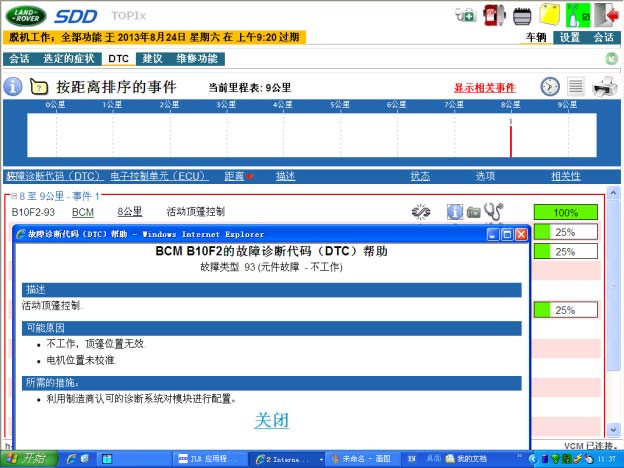Open Internet Explorer from quick launch

coord(72,459)
